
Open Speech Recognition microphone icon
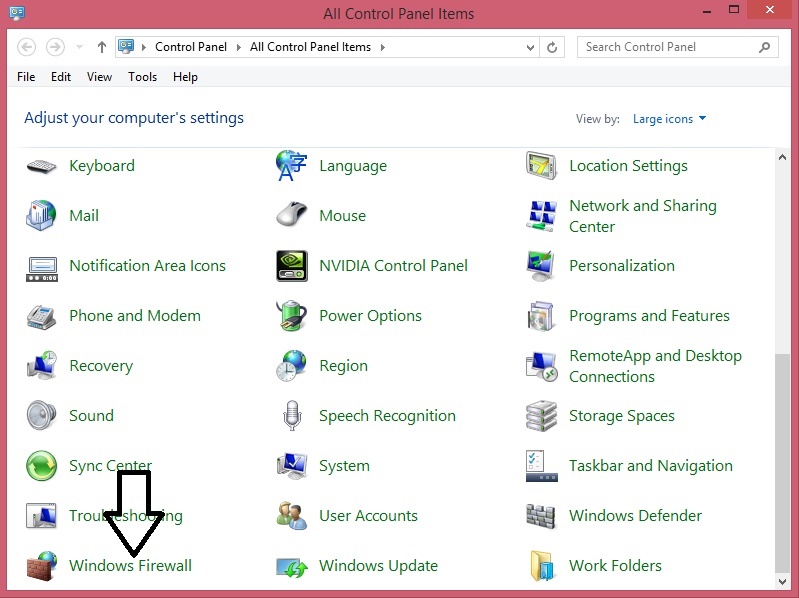pos(292,416)
